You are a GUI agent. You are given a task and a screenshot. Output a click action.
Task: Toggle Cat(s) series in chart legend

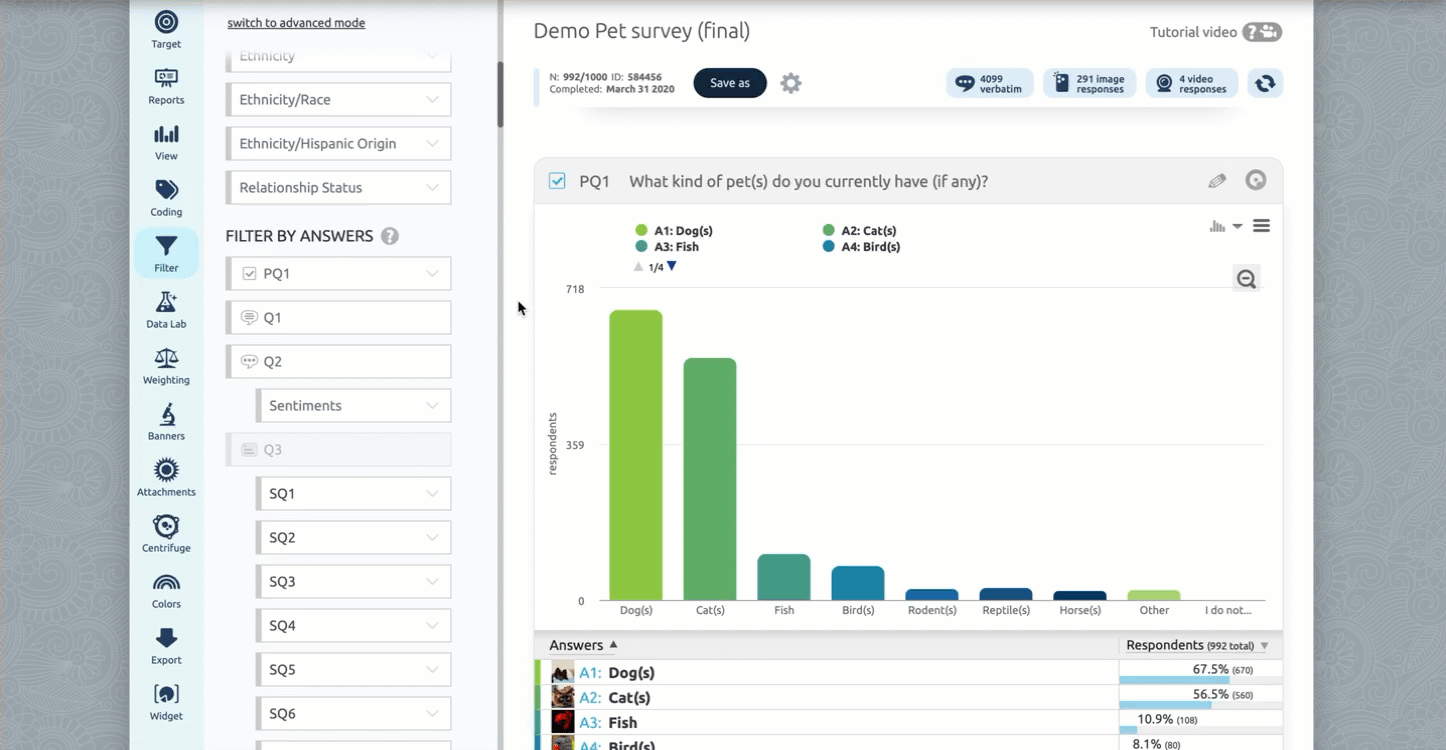[x=860, y=231]
